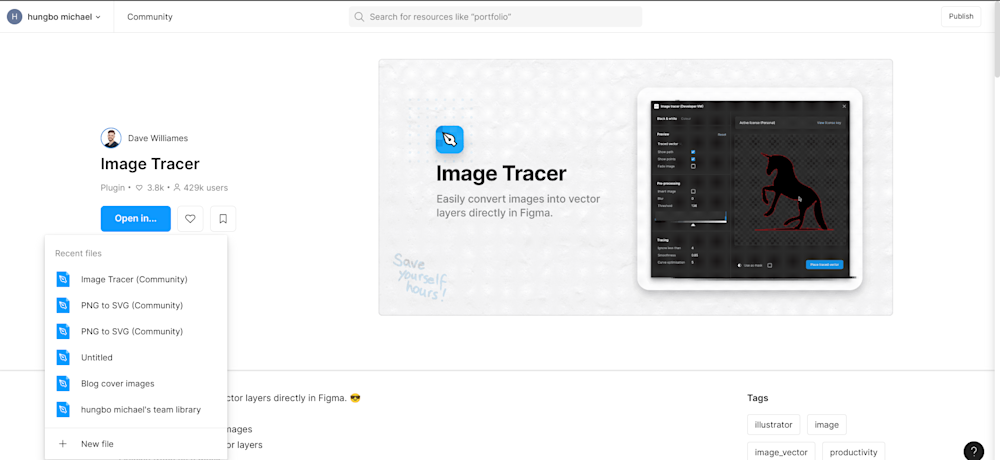Open the Image Tracer preview thumbnail

click(635, 188)
